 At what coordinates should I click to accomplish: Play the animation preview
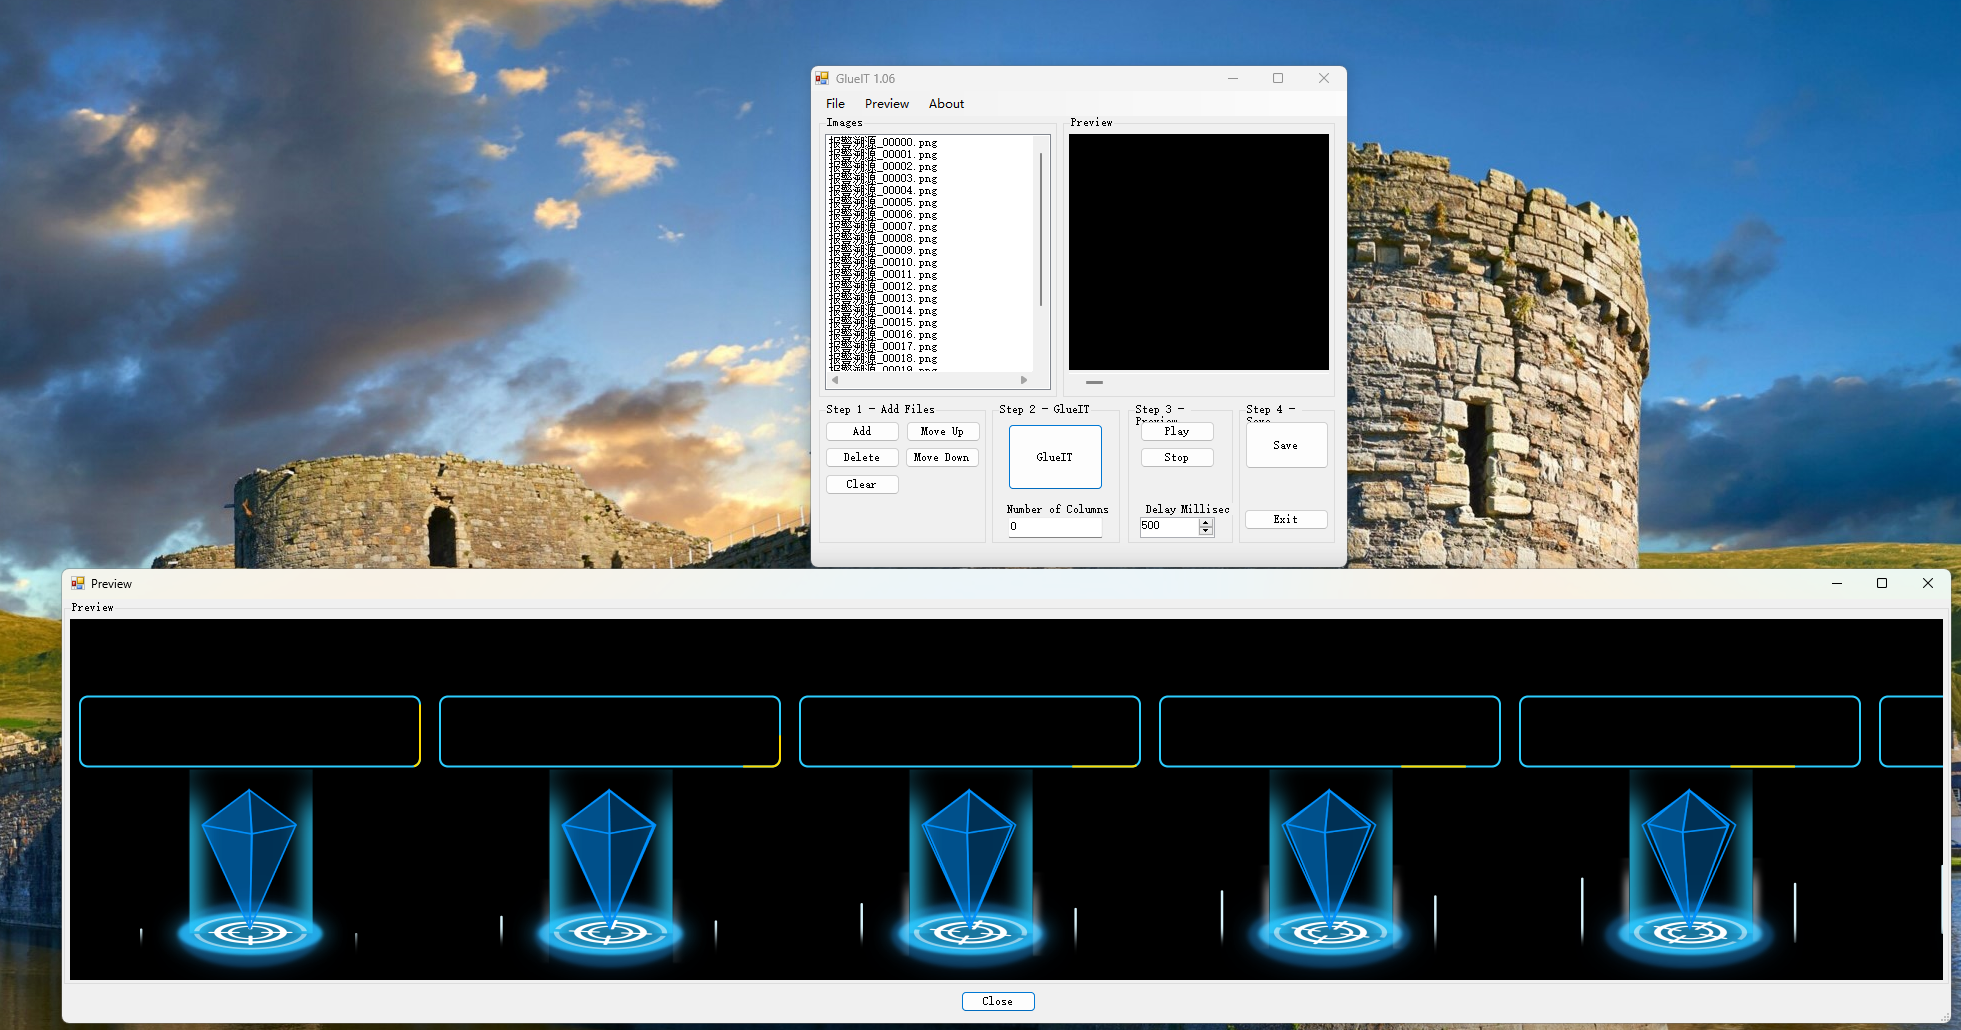coord(1177,431)
